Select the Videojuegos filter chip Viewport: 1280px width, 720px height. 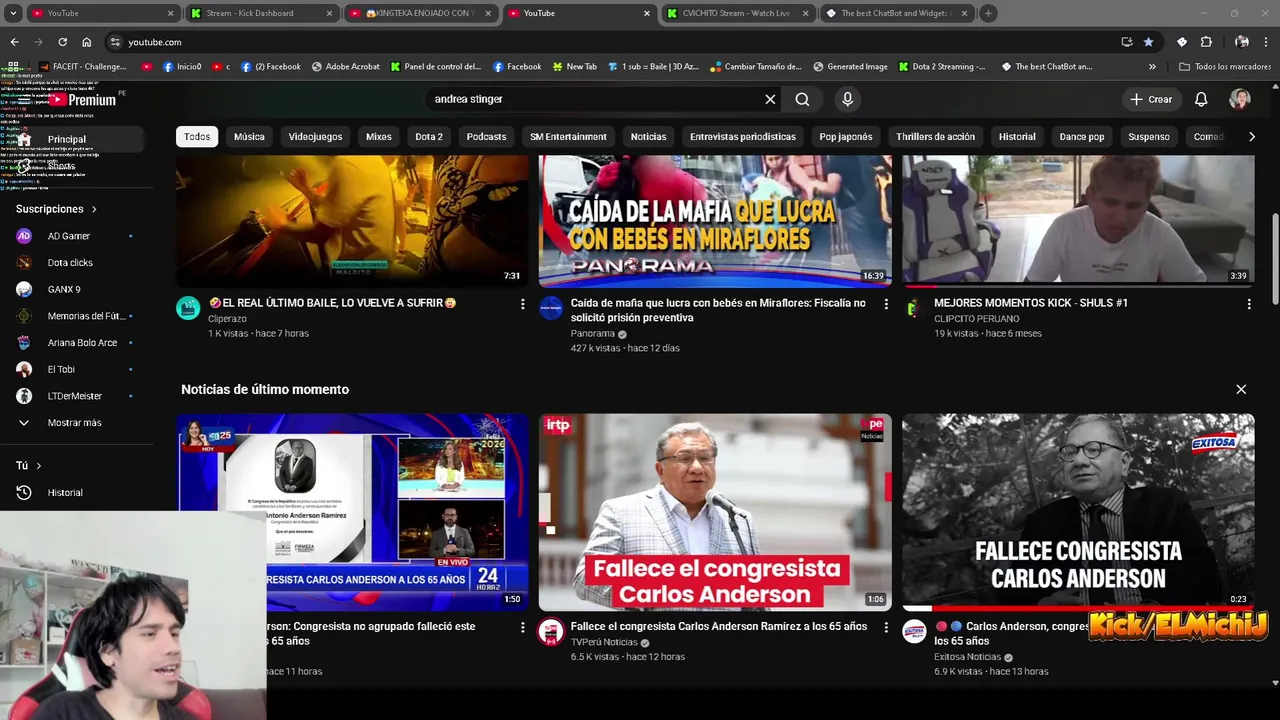tap(315, 137)
